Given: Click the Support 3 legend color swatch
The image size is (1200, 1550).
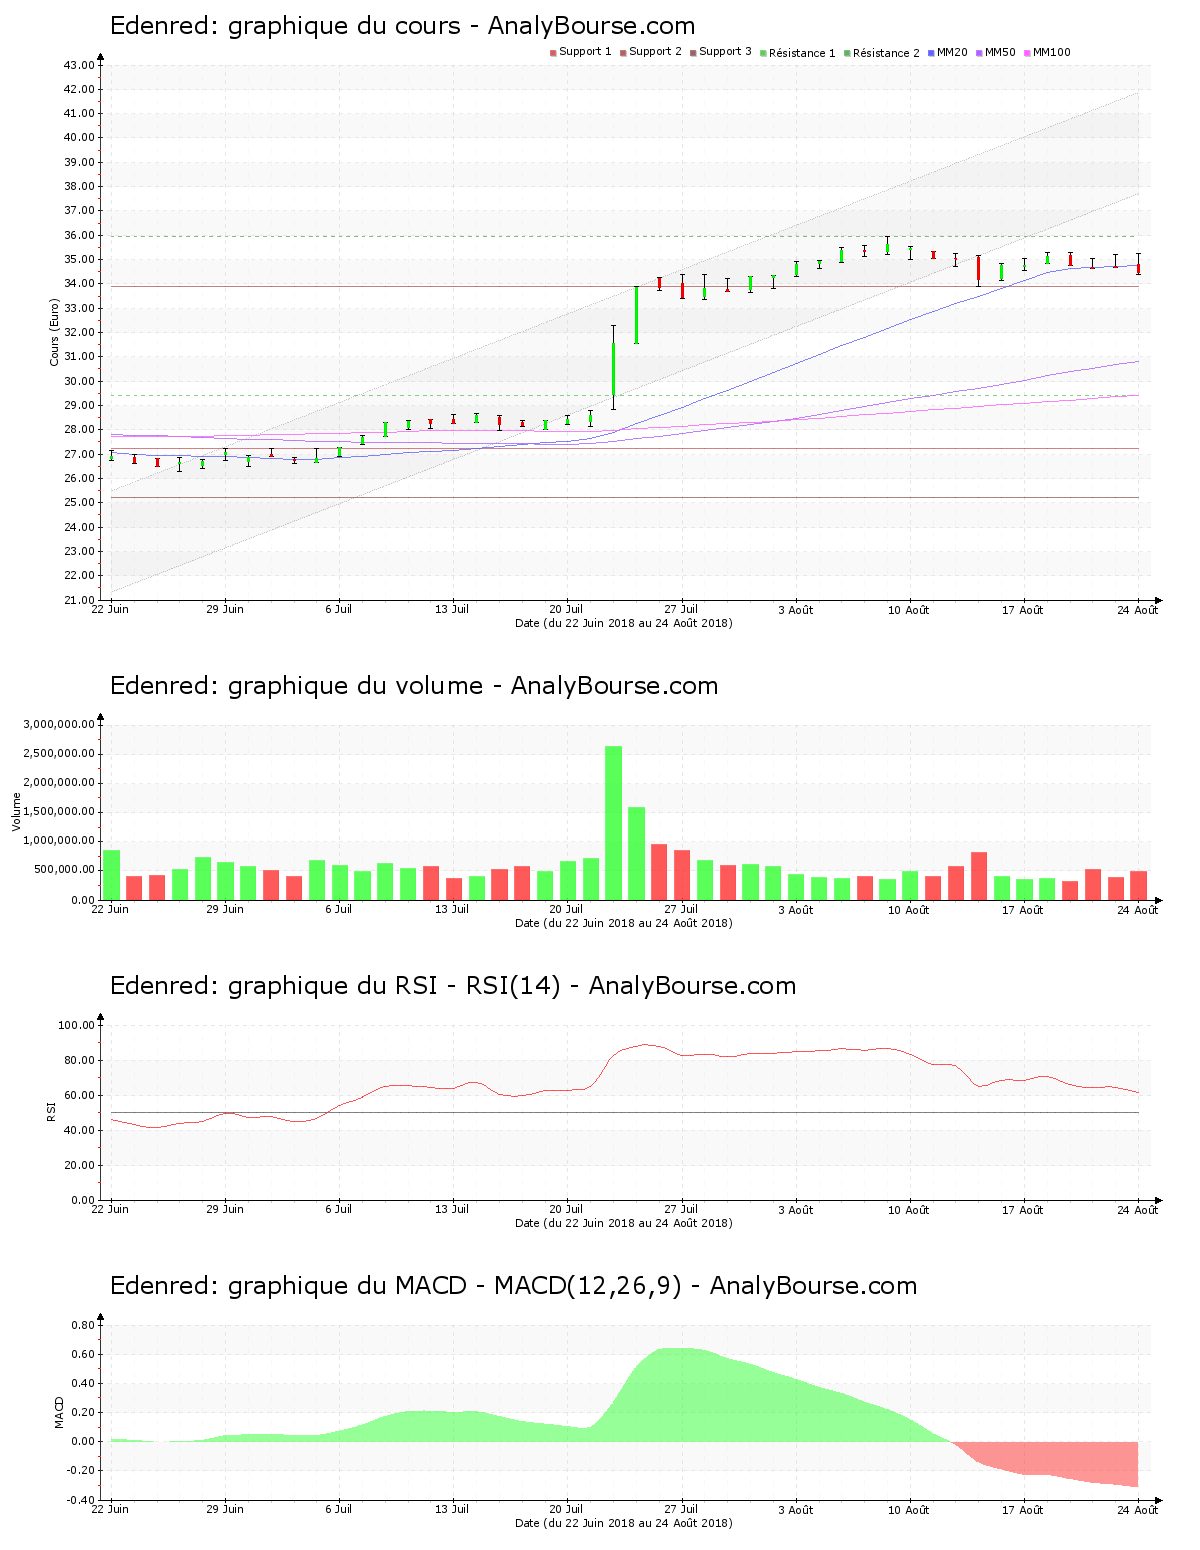Looking at the screenshot, I should [x=693, y=53].
